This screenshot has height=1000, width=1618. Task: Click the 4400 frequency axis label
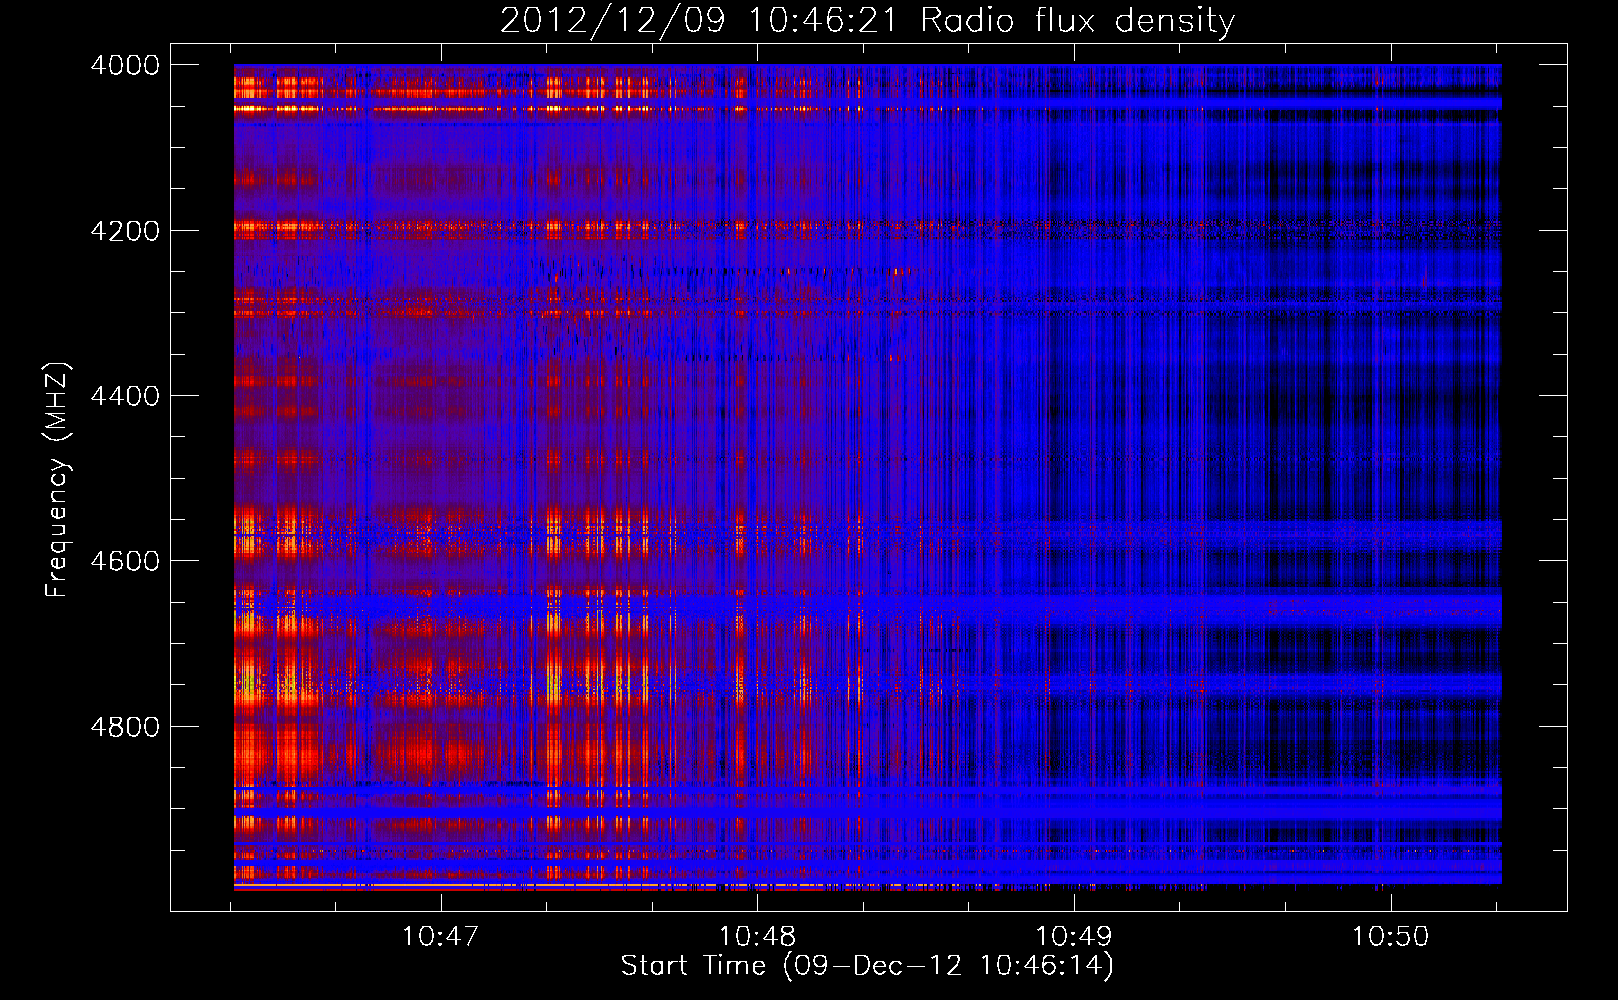pos(125,396)
